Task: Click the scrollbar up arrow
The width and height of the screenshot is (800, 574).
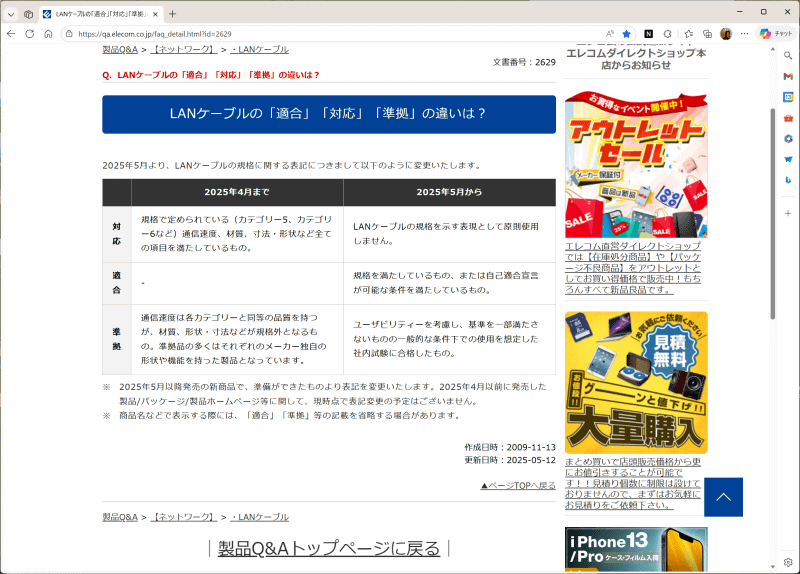Action: coord(772,49)
